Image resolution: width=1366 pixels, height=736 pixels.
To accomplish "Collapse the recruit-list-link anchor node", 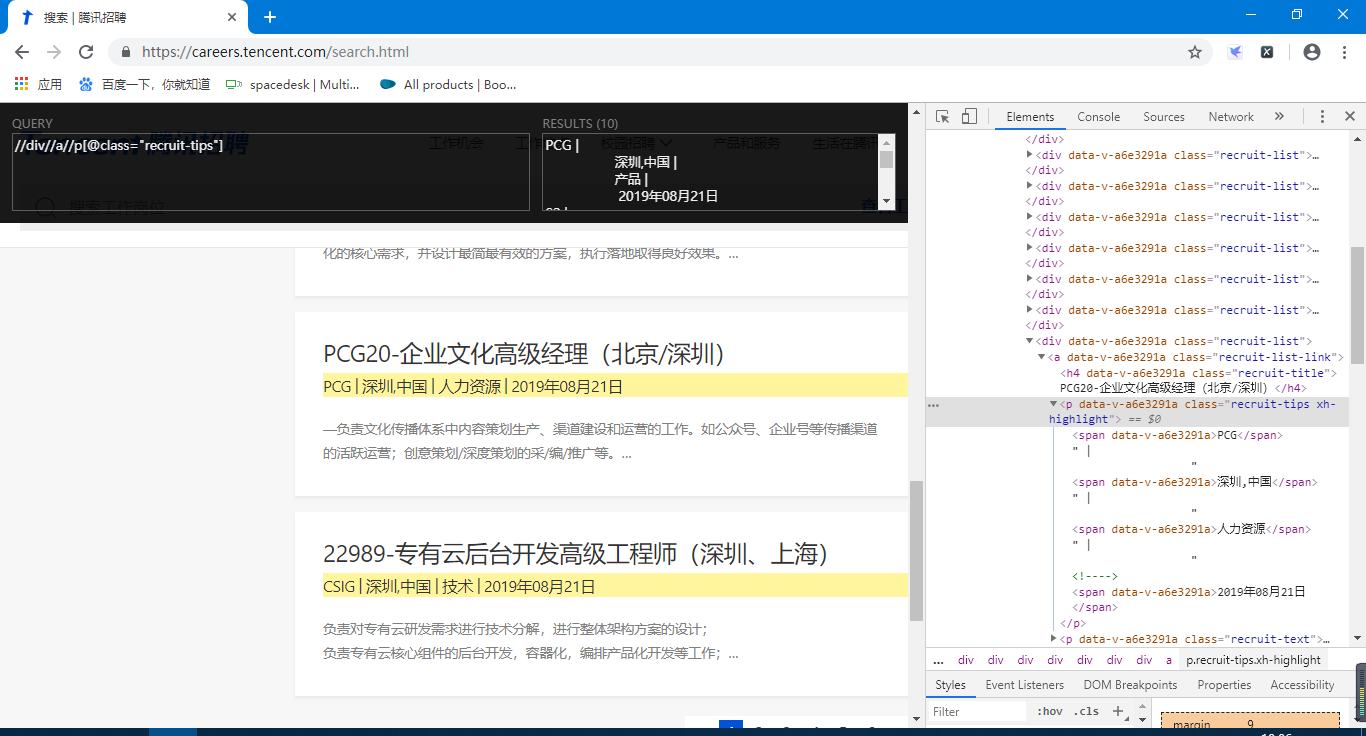I will point(1041,357).
